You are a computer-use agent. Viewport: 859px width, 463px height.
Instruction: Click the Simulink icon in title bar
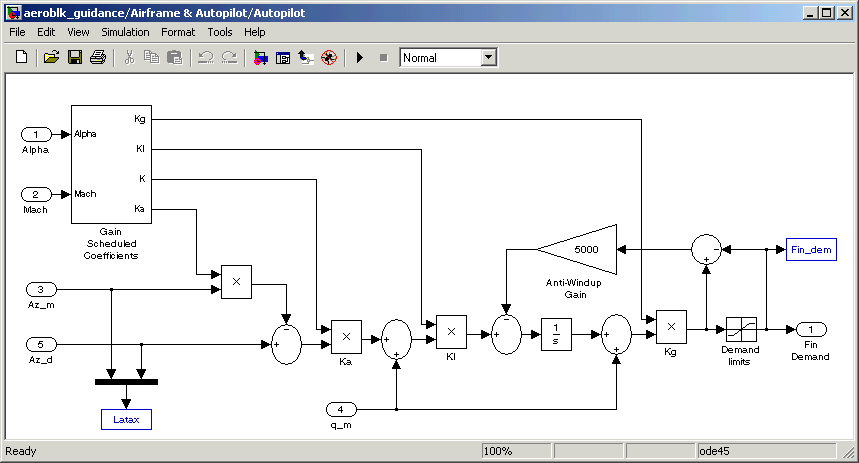click(x=13, y=13)
